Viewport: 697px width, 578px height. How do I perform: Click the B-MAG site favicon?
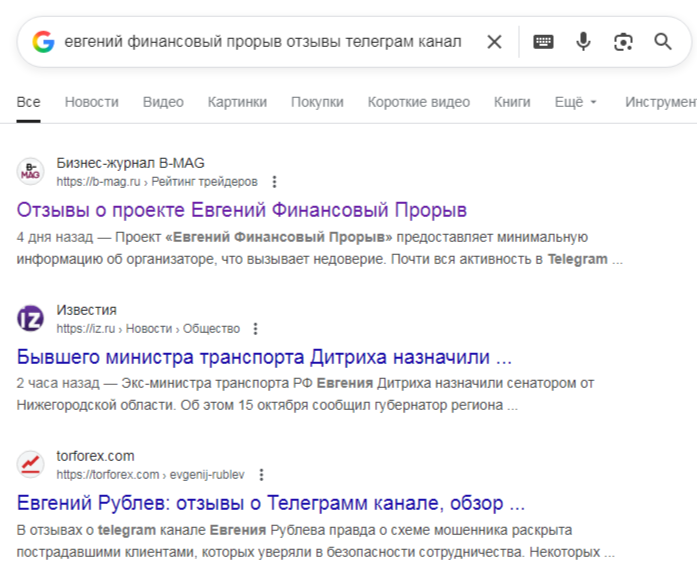coord(31,172)
